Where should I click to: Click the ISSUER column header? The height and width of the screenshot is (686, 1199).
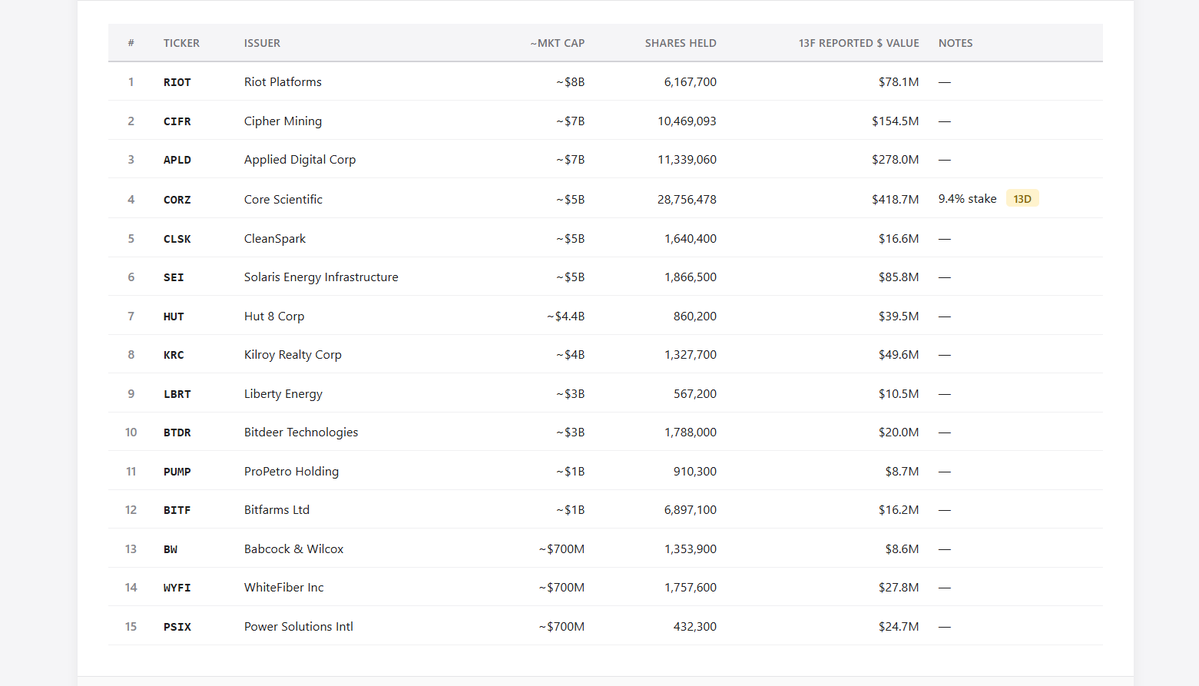(x=262, y=43)
